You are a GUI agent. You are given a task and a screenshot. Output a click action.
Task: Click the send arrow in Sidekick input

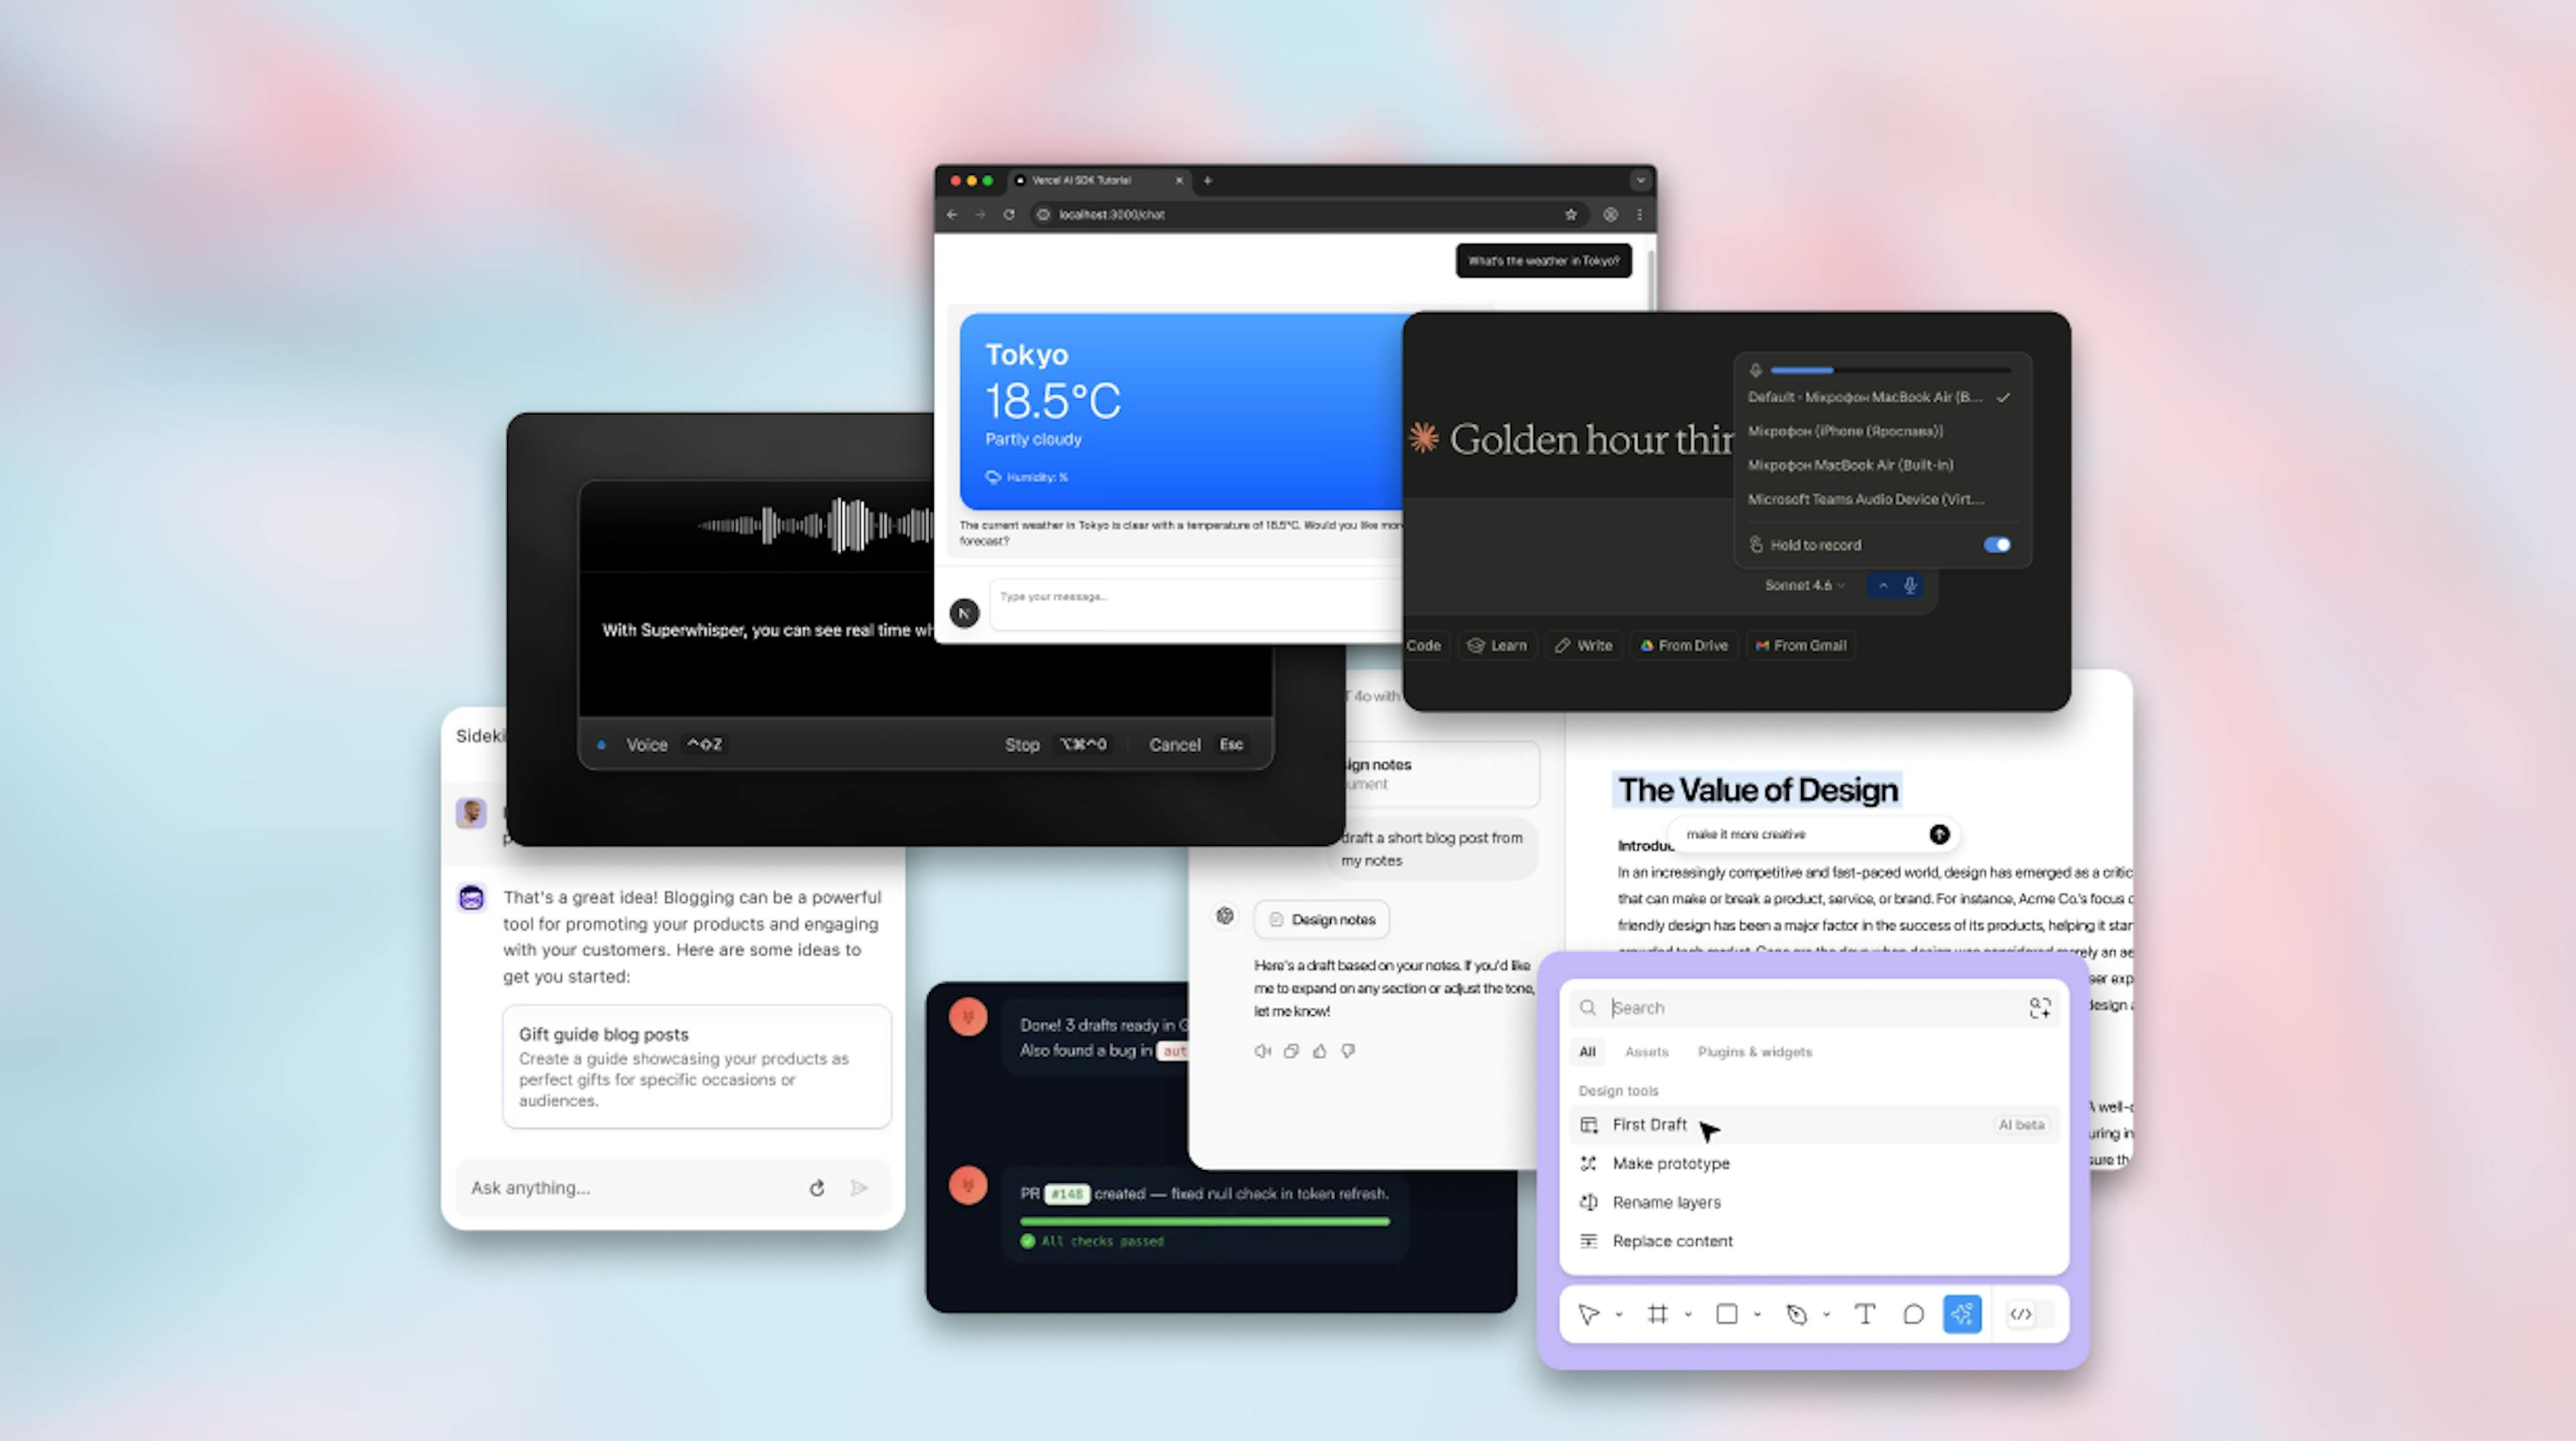859,1188
